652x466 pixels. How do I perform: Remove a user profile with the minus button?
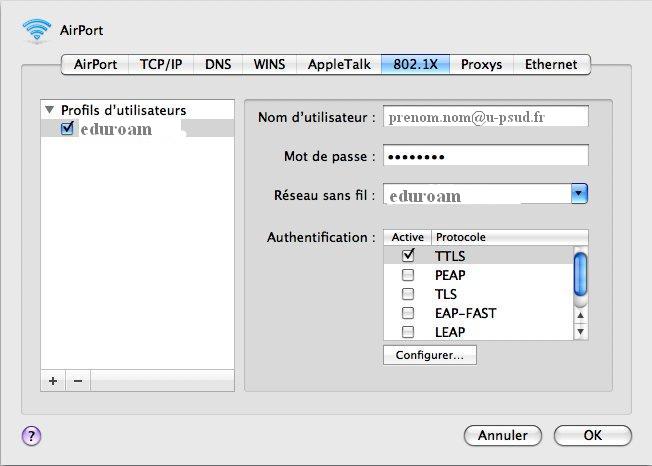click(78, 380)
